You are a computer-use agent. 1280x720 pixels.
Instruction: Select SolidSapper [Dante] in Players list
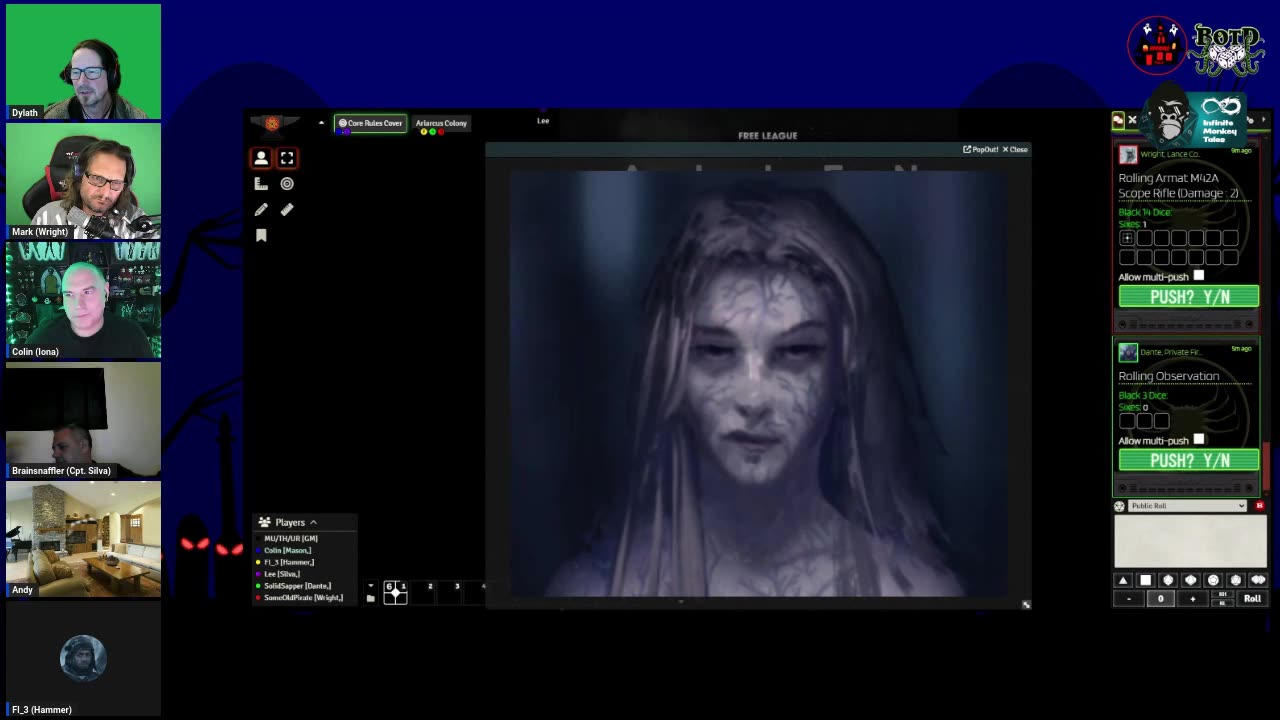(x=294, y=586)
